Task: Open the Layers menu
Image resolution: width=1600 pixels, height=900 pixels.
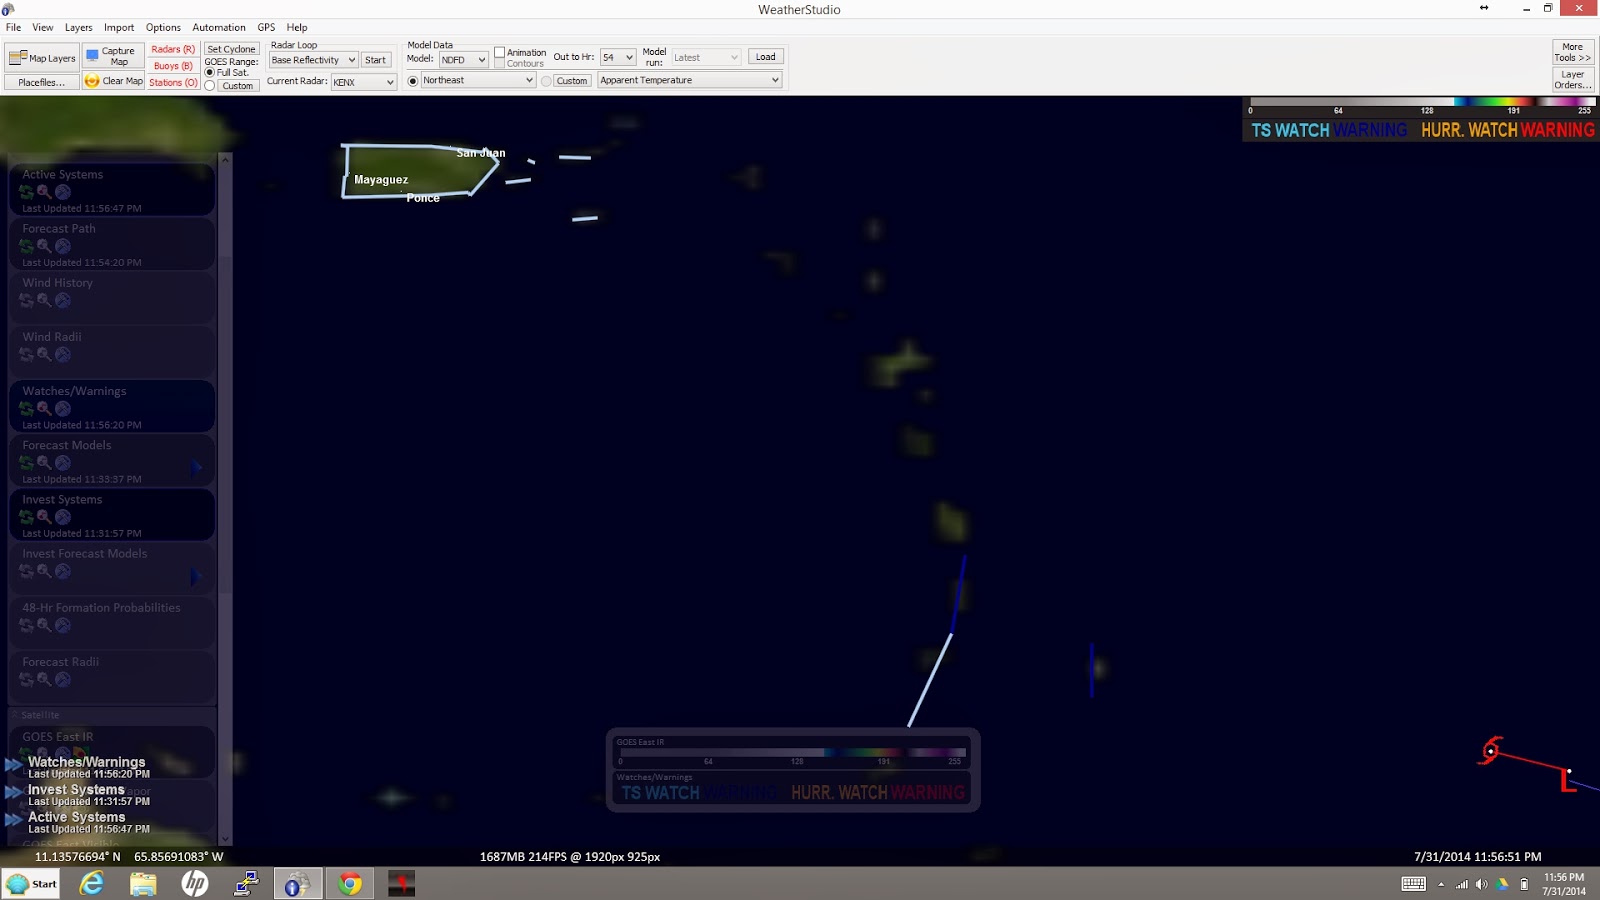Action: click(79, 27)
